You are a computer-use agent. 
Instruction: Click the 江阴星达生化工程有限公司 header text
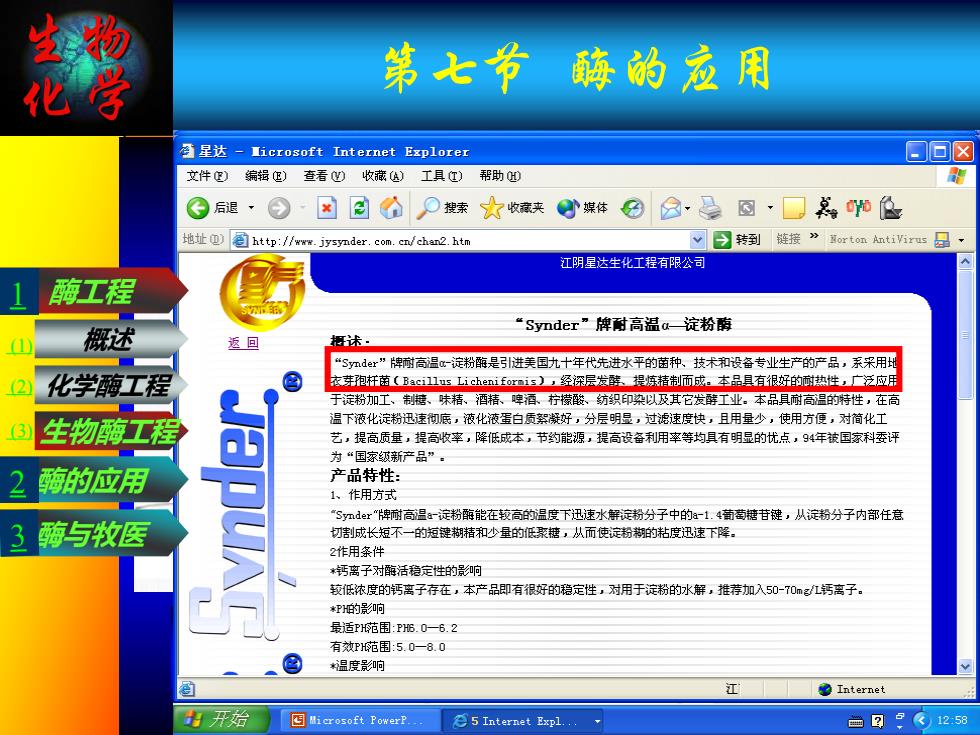coord(632,263)
